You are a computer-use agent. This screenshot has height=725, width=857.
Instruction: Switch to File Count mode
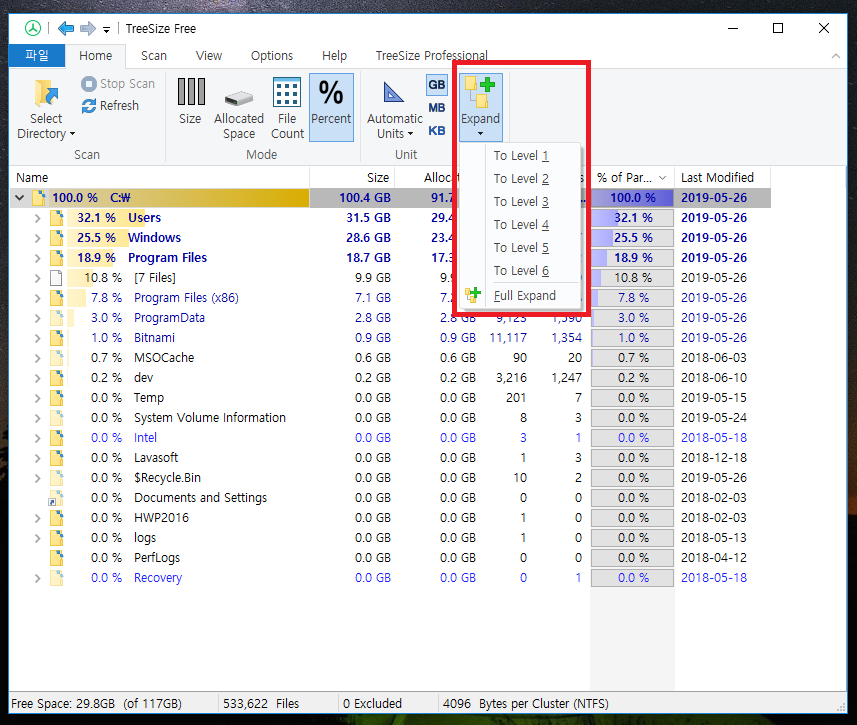[287, 108]
